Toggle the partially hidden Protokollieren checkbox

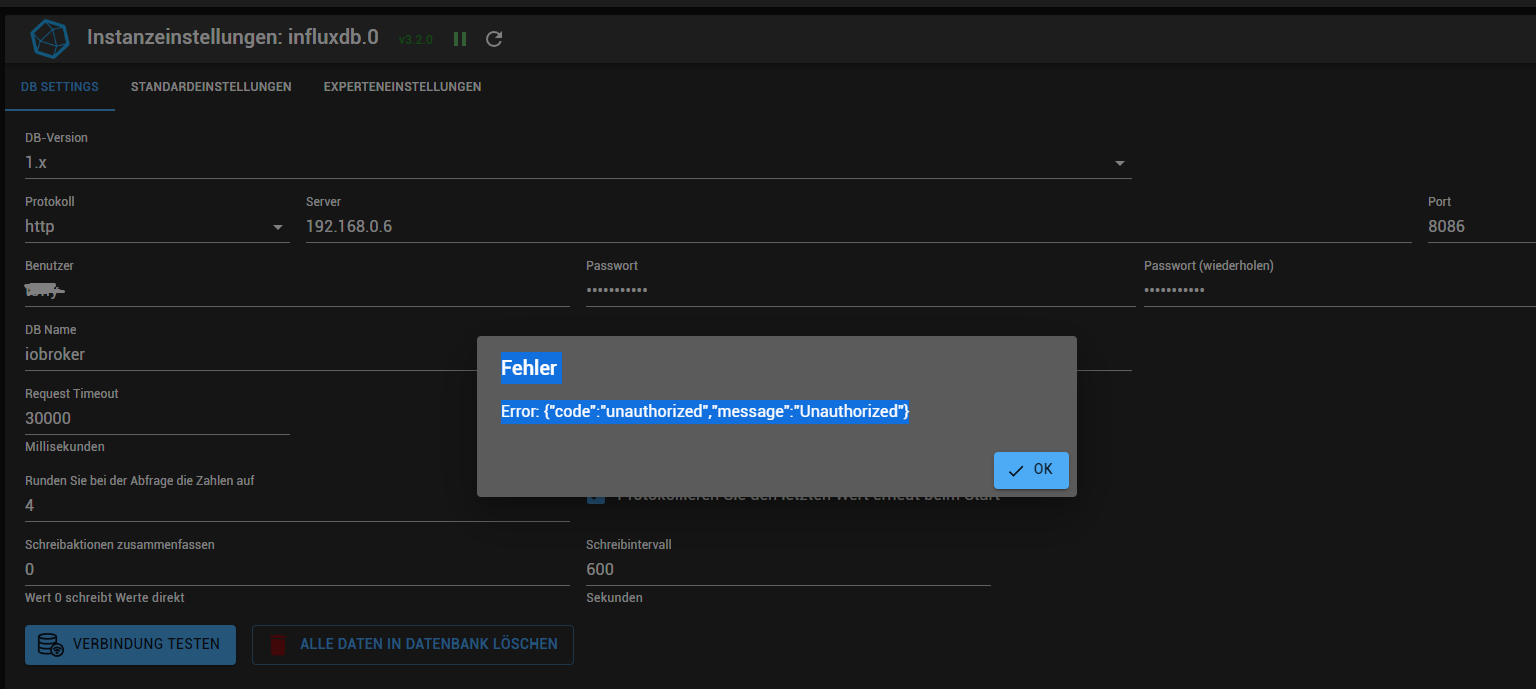click(596, 497)
